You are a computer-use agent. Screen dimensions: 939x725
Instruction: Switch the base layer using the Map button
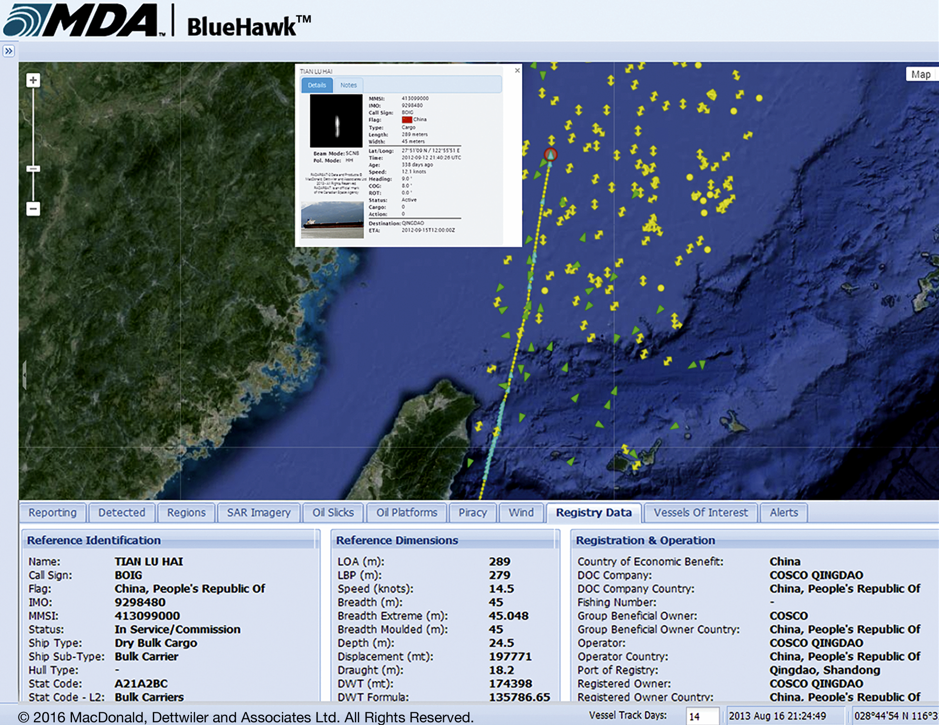point(921,74)
